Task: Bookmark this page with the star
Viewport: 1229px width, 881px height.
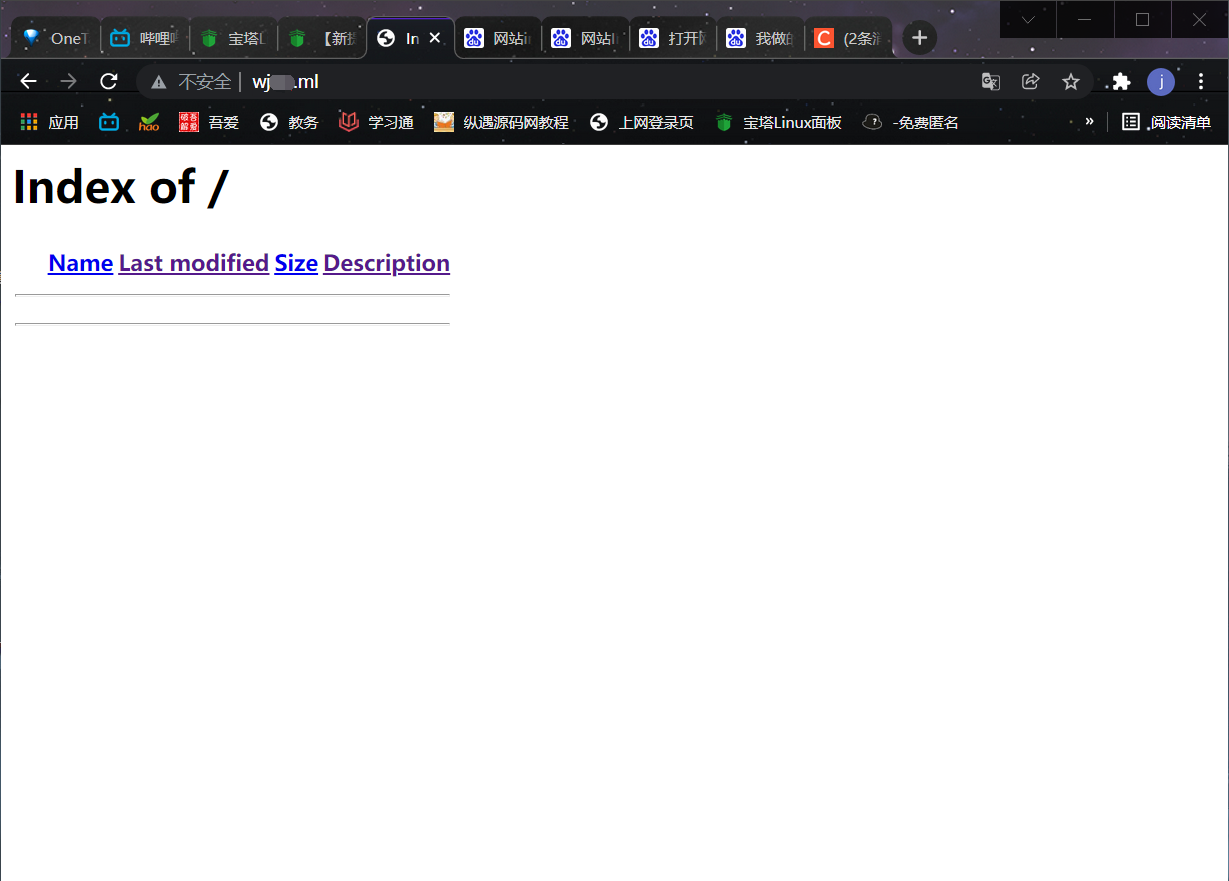Action: tap(1071, 82)
